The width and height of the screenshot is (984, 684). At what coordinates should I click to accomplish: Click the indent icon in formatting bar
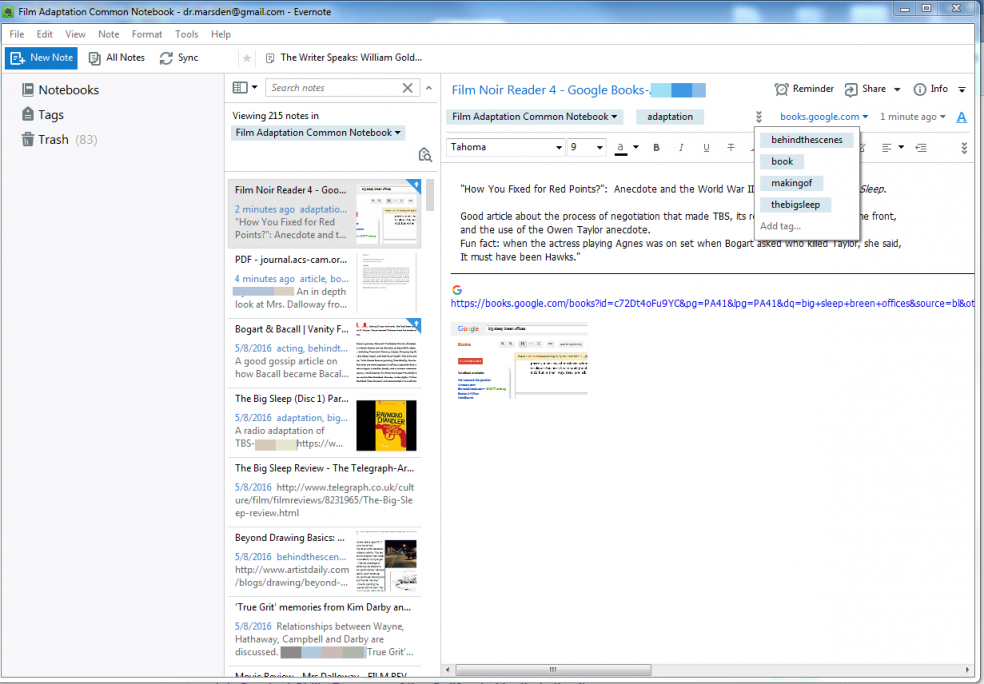921,148
